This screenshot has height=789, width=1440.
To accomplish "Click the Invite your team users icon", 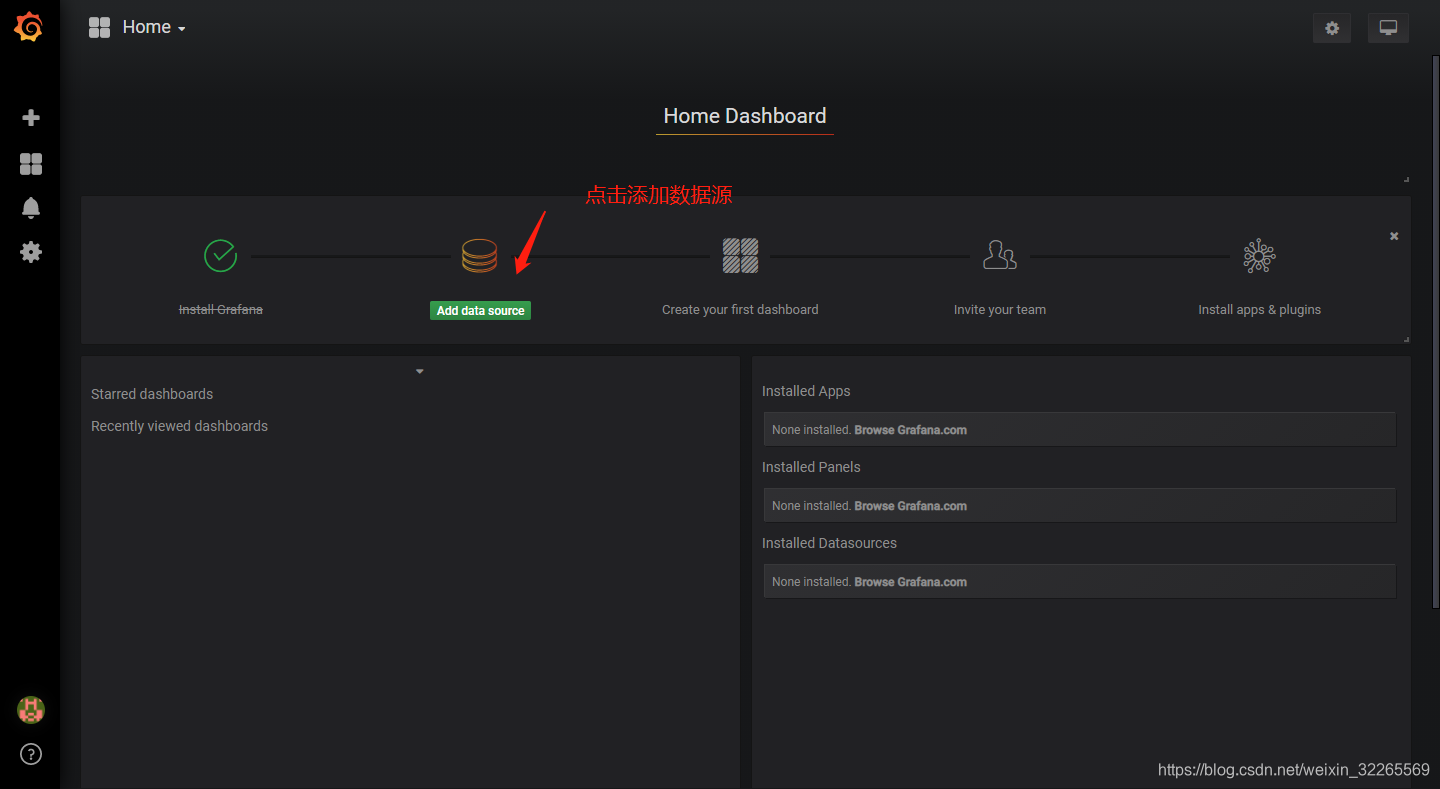I will [x=1000, y=255].
